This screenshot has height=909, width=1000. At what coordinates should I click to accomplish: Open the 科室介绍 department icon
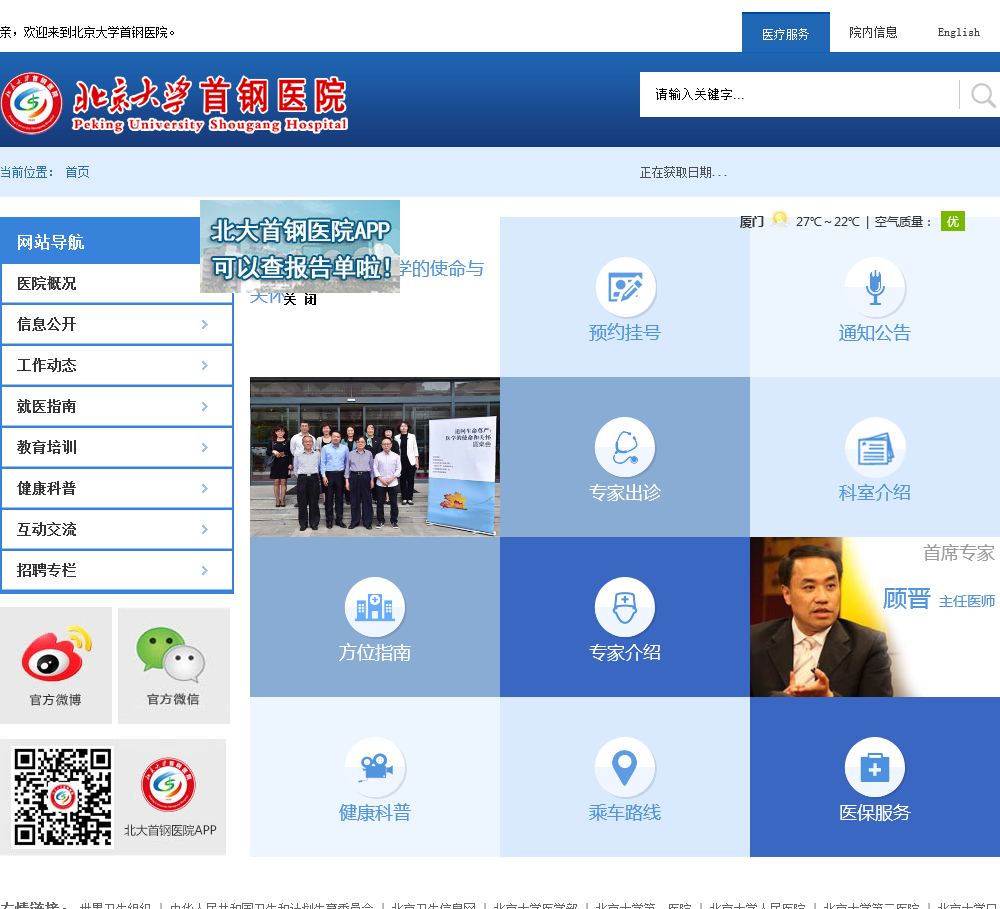[x=875, y=447]
